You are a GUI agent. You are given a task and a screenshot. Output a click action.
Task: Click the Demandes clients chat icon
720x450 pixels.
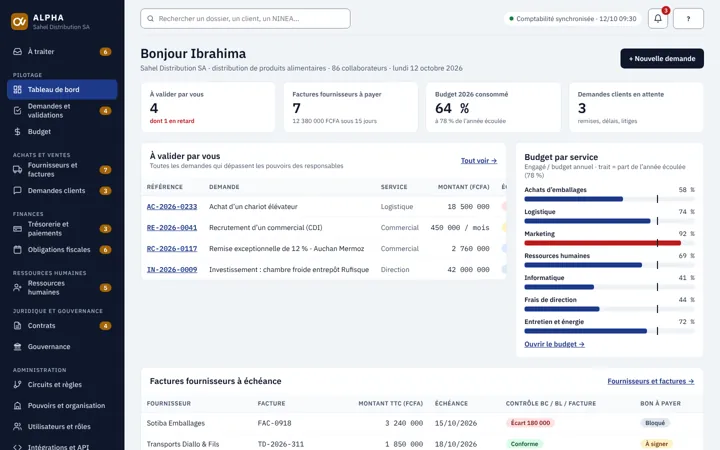[x=17, y=191]
